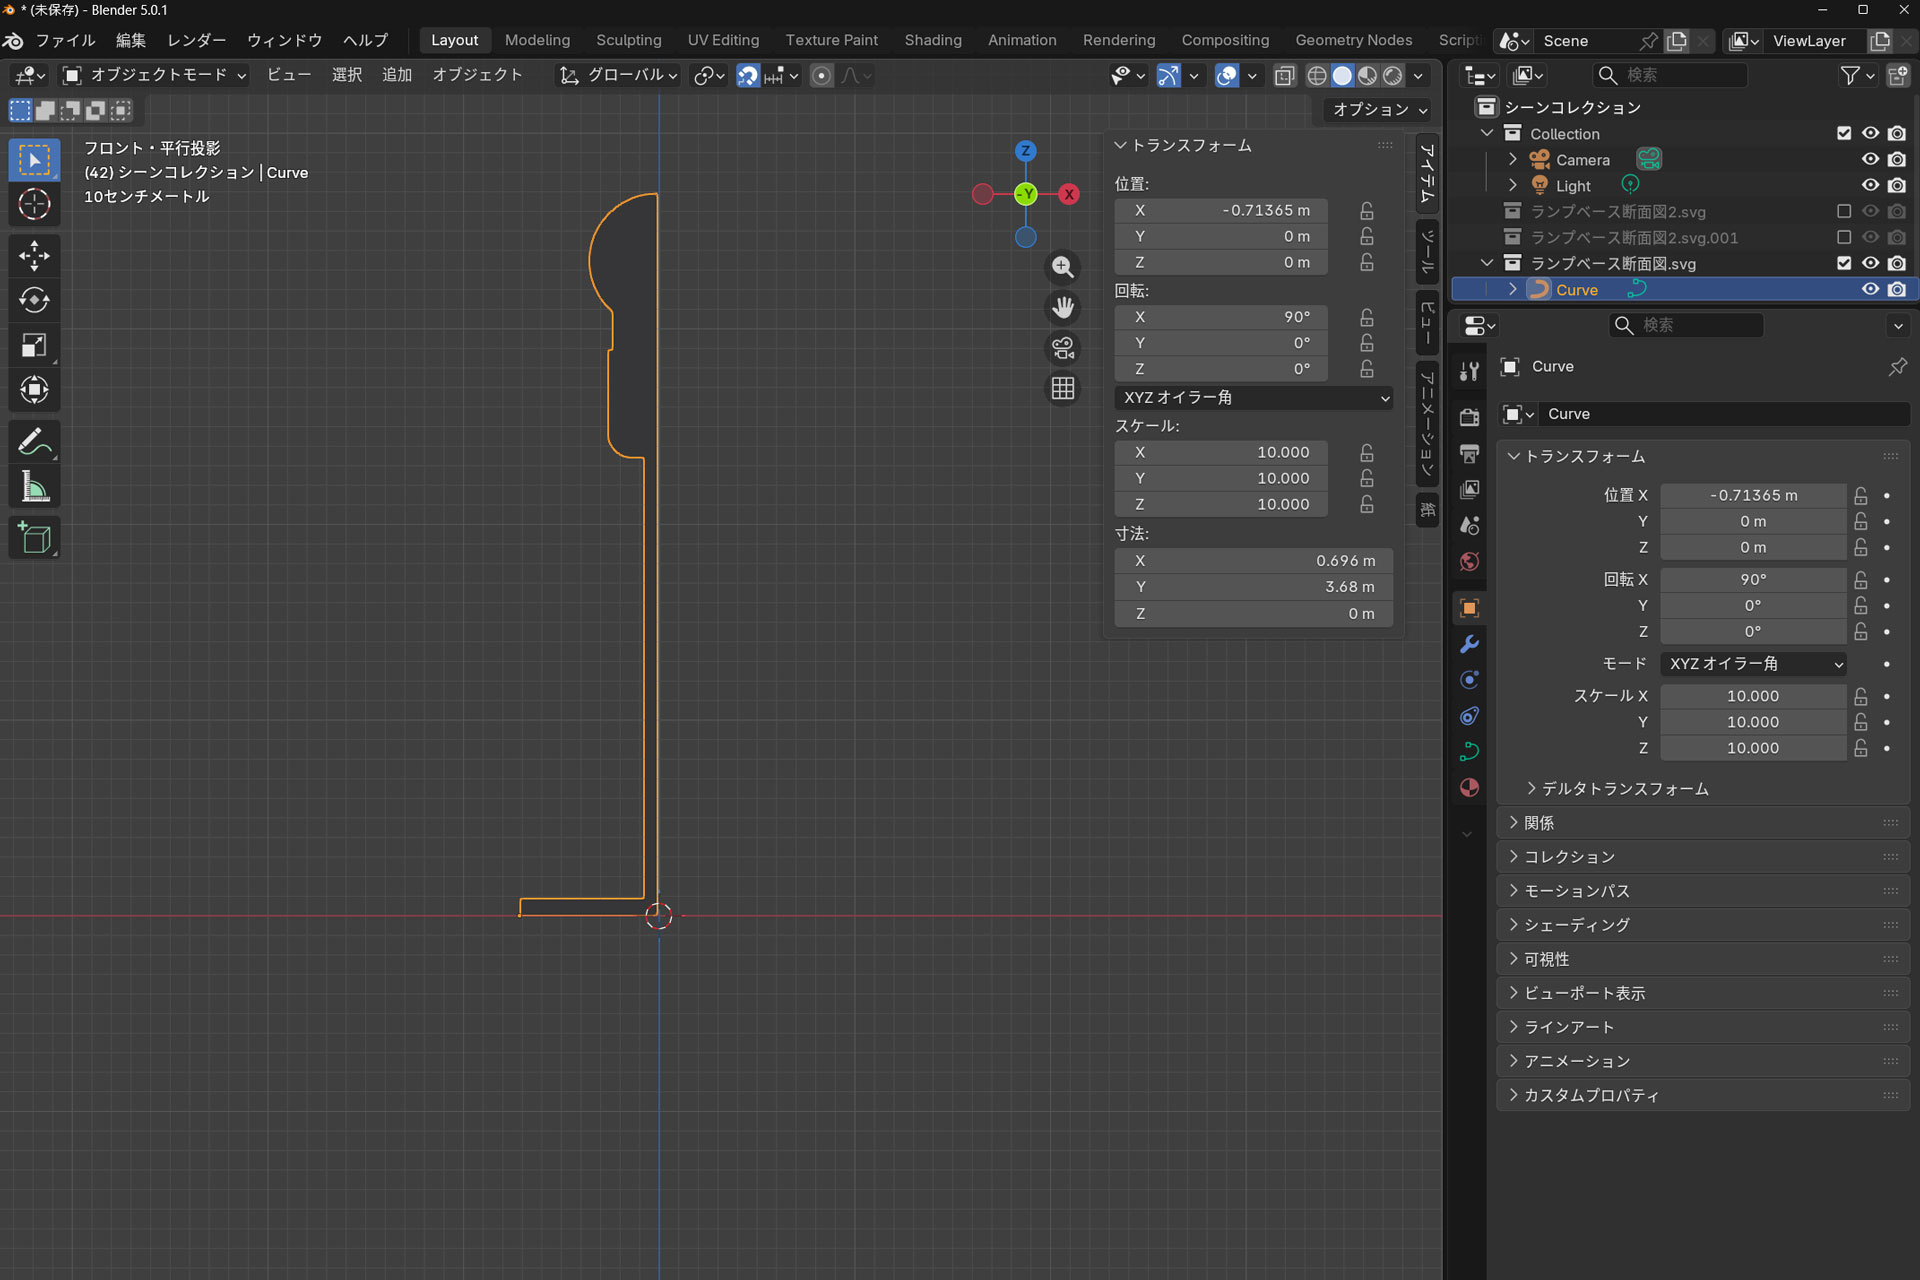Viewport: 1920px width, 1280px height.
Task: Select the Move tool in toolbar
Action: 34,256
